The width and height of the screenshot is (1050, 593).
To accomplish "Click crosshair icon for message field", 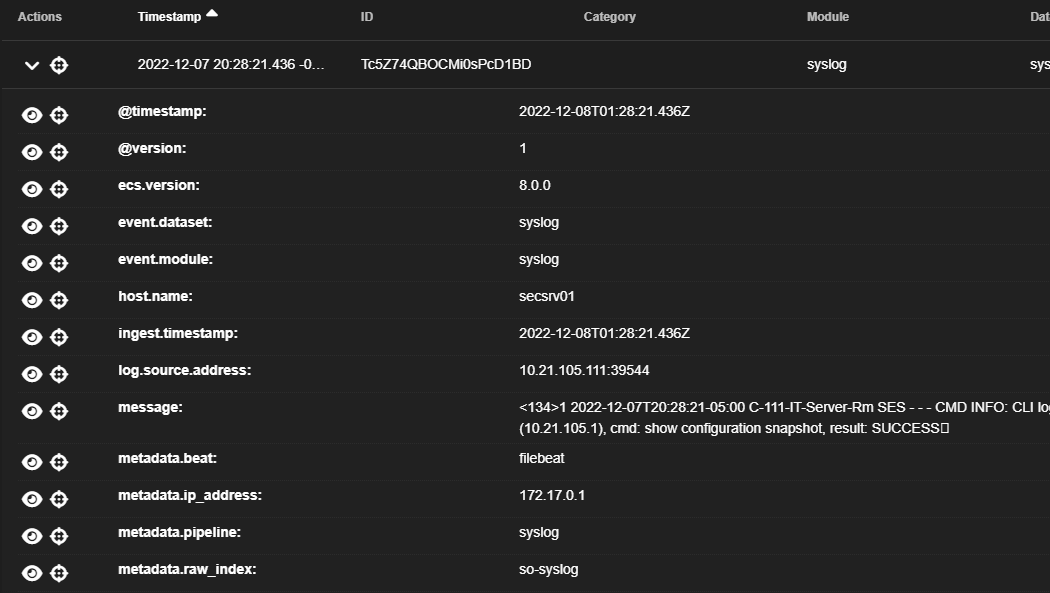I will pyautogui.click(x=59, y=411).
